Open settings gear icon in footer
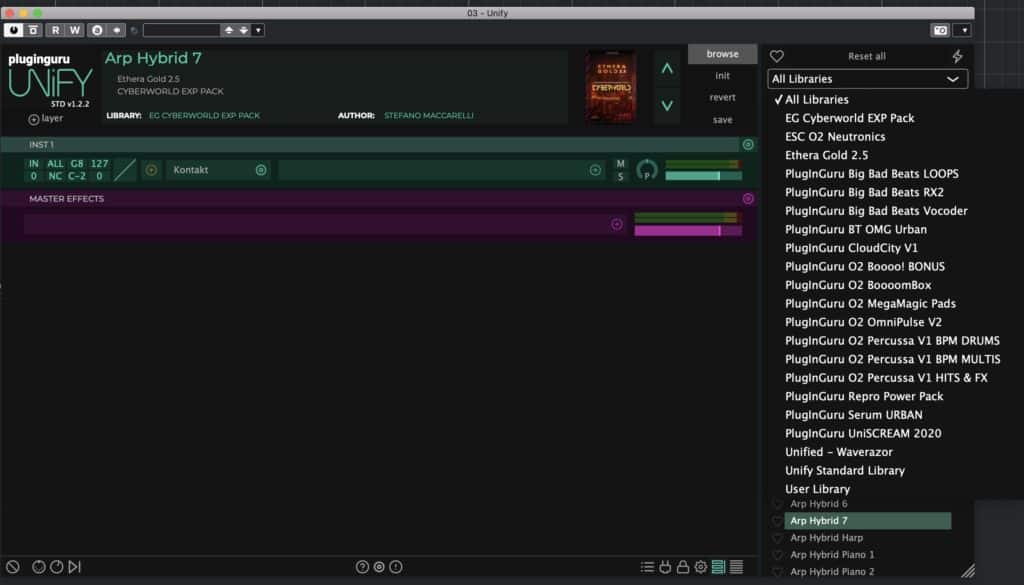Screen dimensions: 1024x585 tap(701, 567)
